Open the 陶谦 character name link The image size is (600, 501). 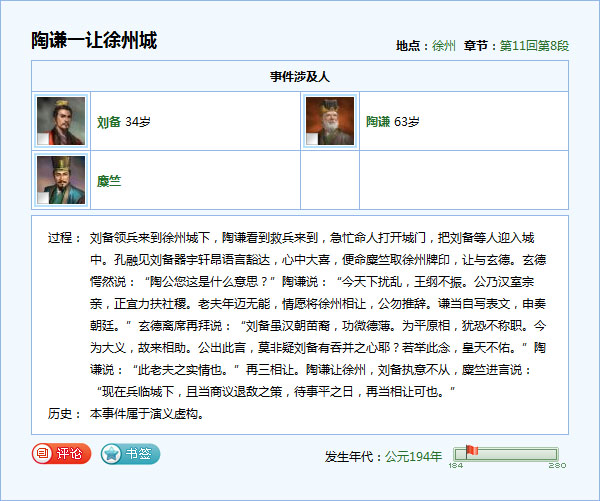tap(377, 122)
